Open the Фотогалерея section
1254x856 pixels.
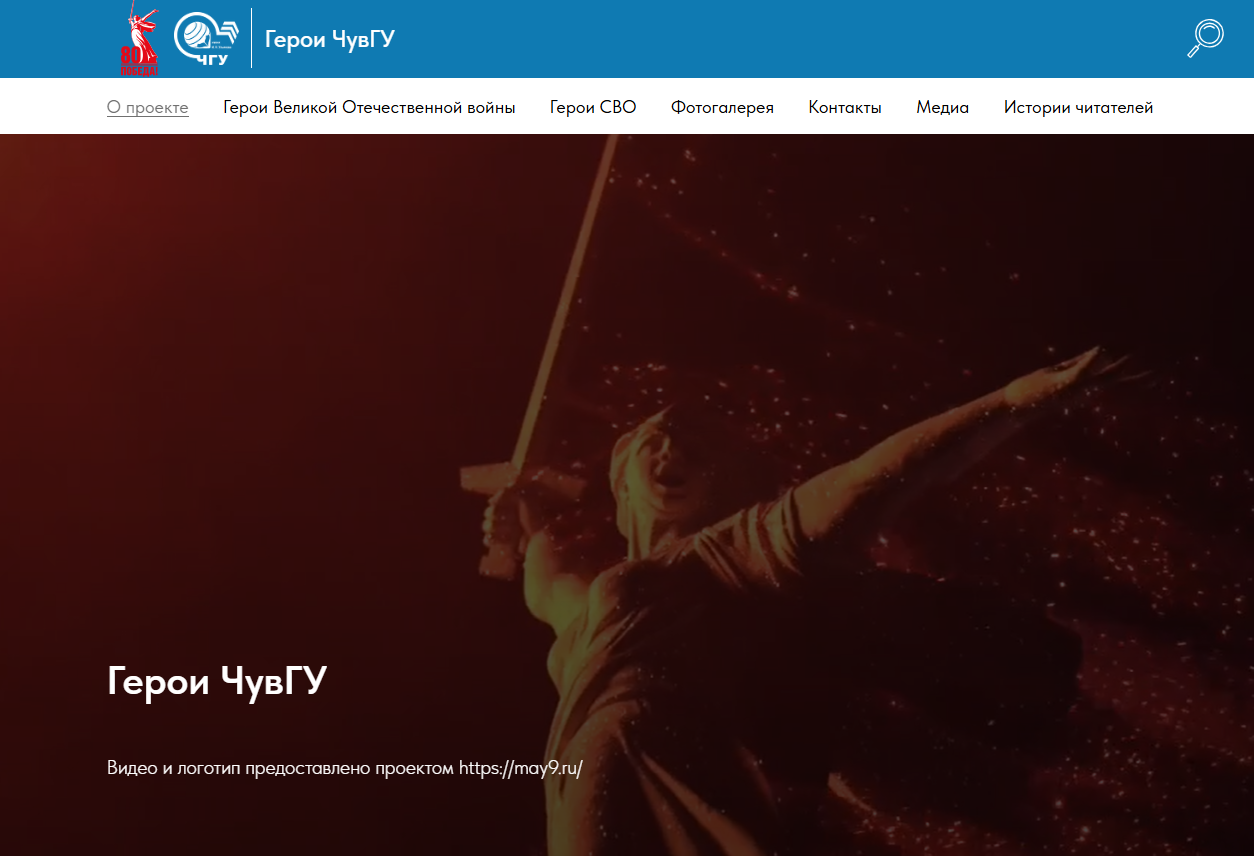click(722, 108)
